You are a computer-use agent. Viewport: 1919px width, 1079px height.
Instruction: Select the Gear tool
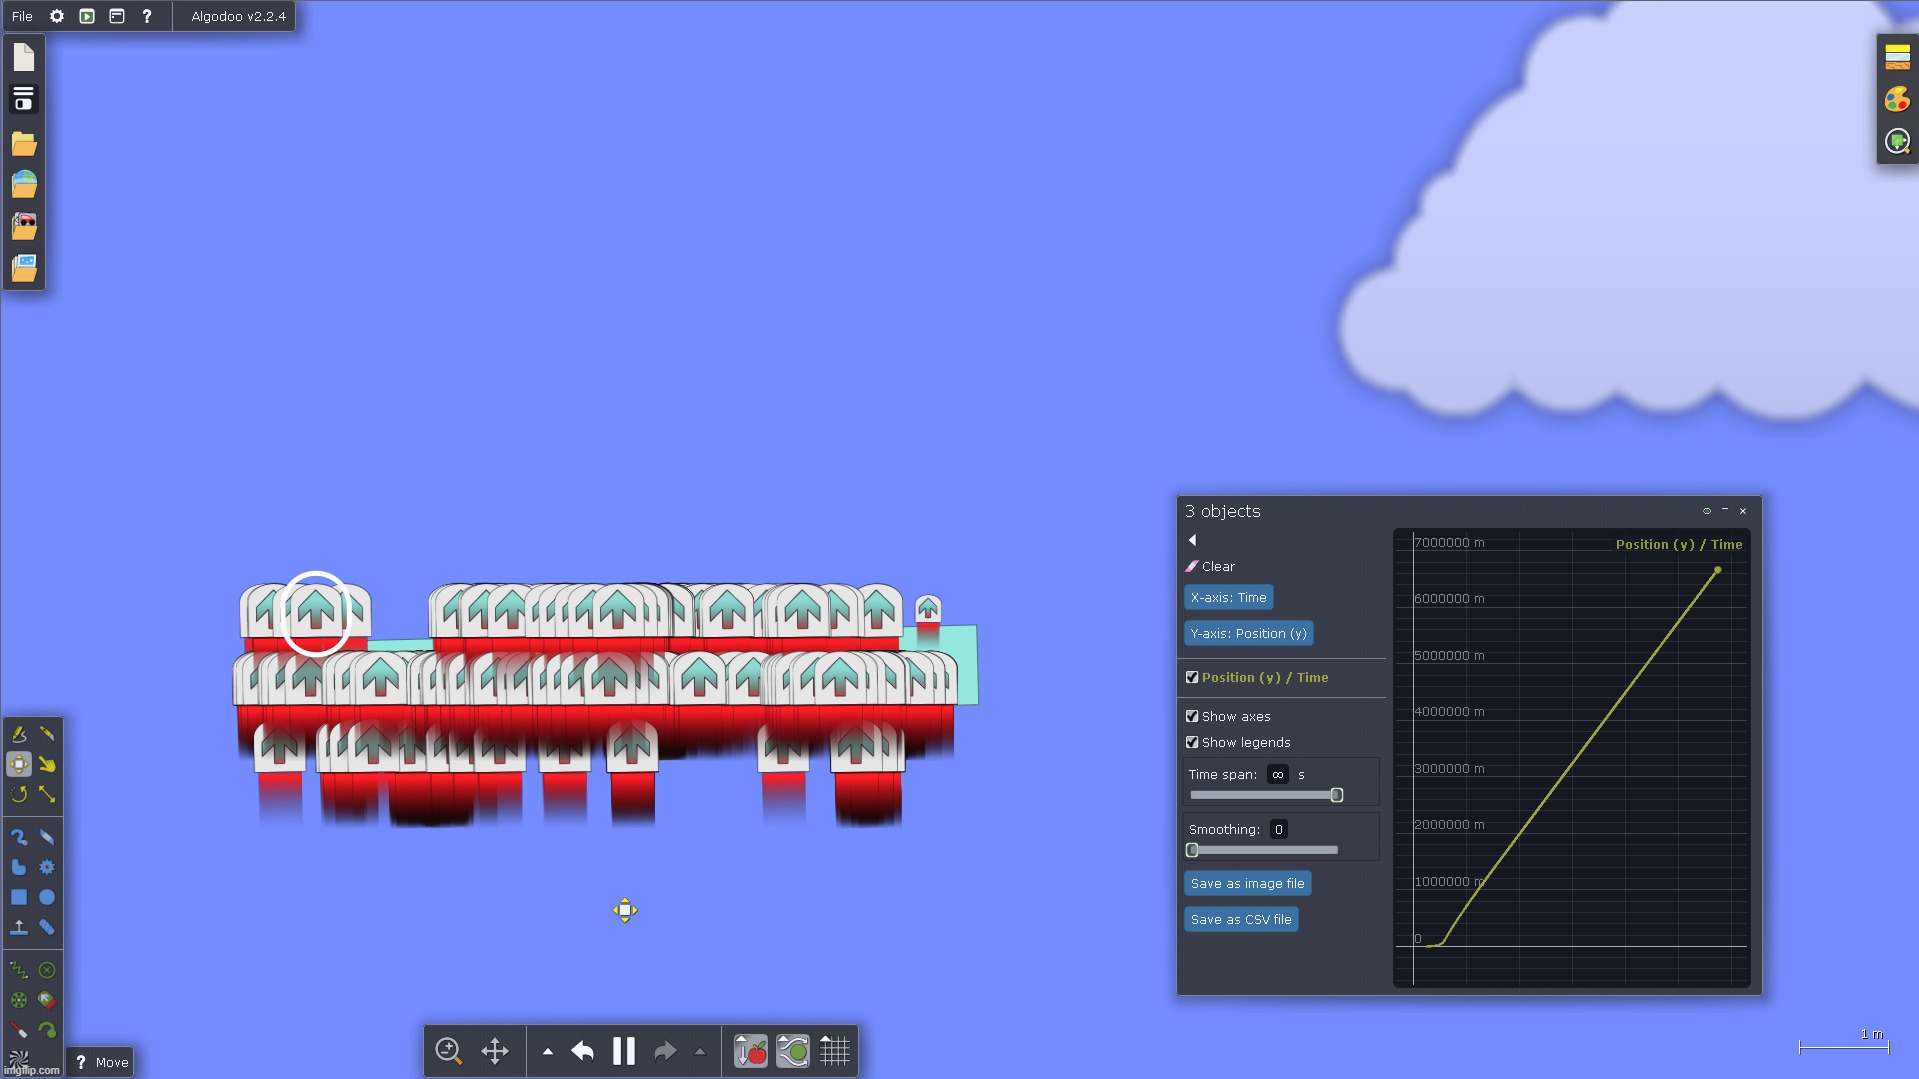coord(47,867)
